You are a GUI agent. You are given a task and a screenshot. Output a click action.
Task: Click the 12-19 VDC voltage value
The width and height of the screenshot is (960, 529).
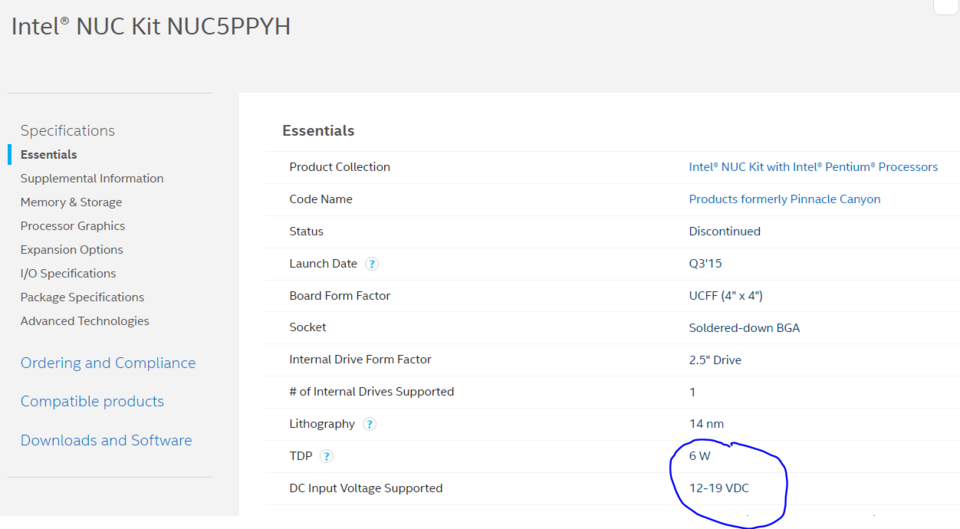pyautogui.click(x=719, y=488)
